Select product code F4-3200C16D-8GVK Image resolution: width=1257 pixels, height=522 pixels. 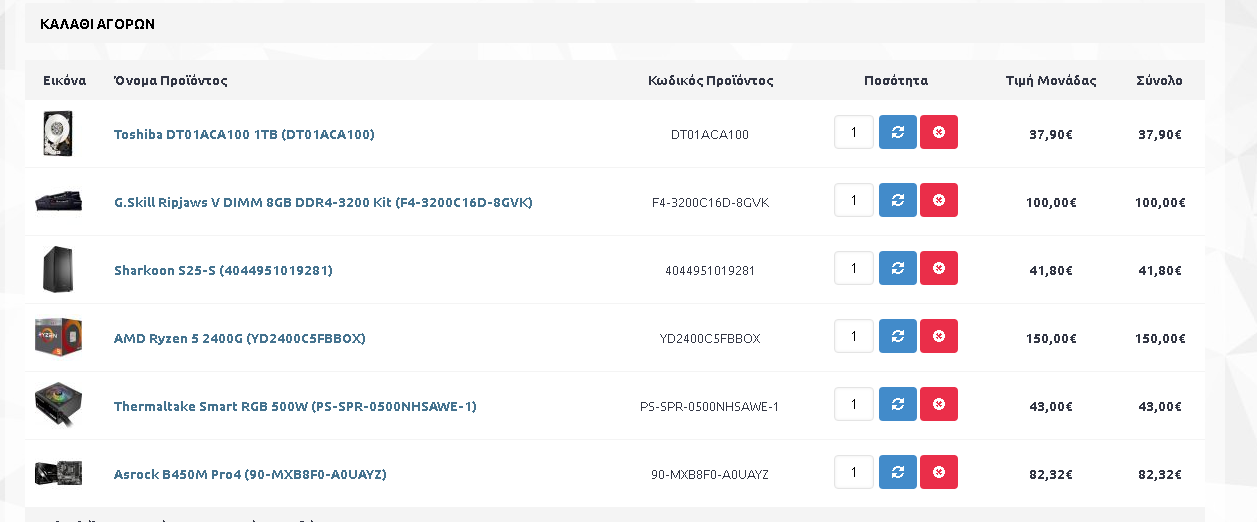tap(710, 202)
